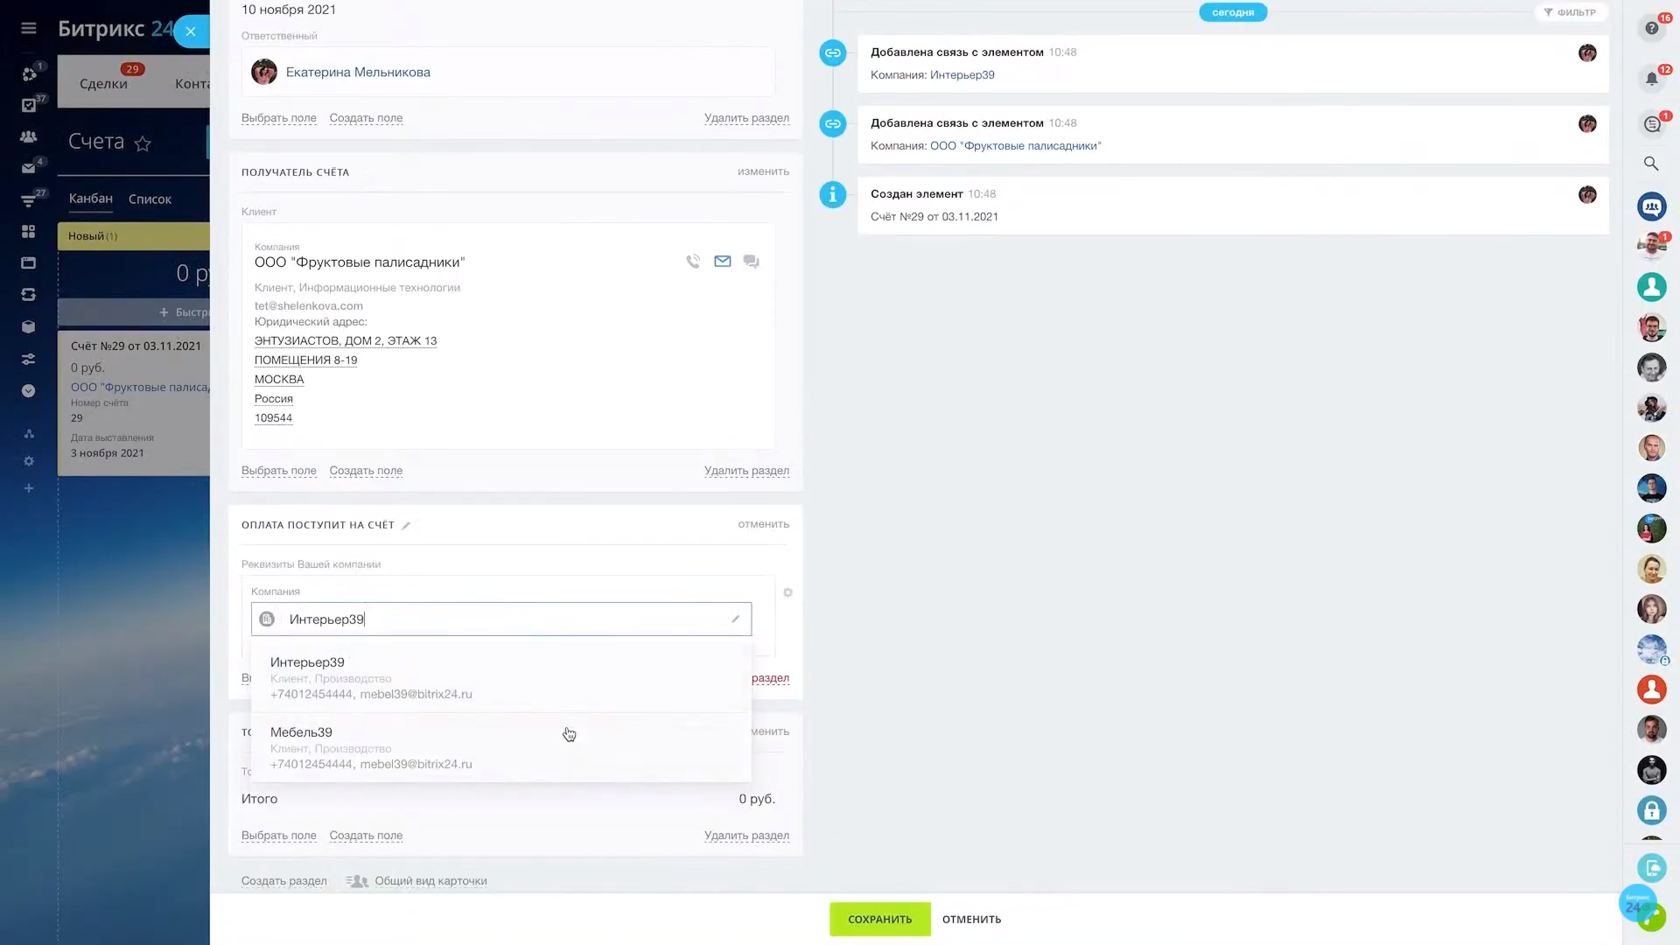Click the link icon of the Интерьер39 timeline entry
1680x945 pixels.
[833, 53]
